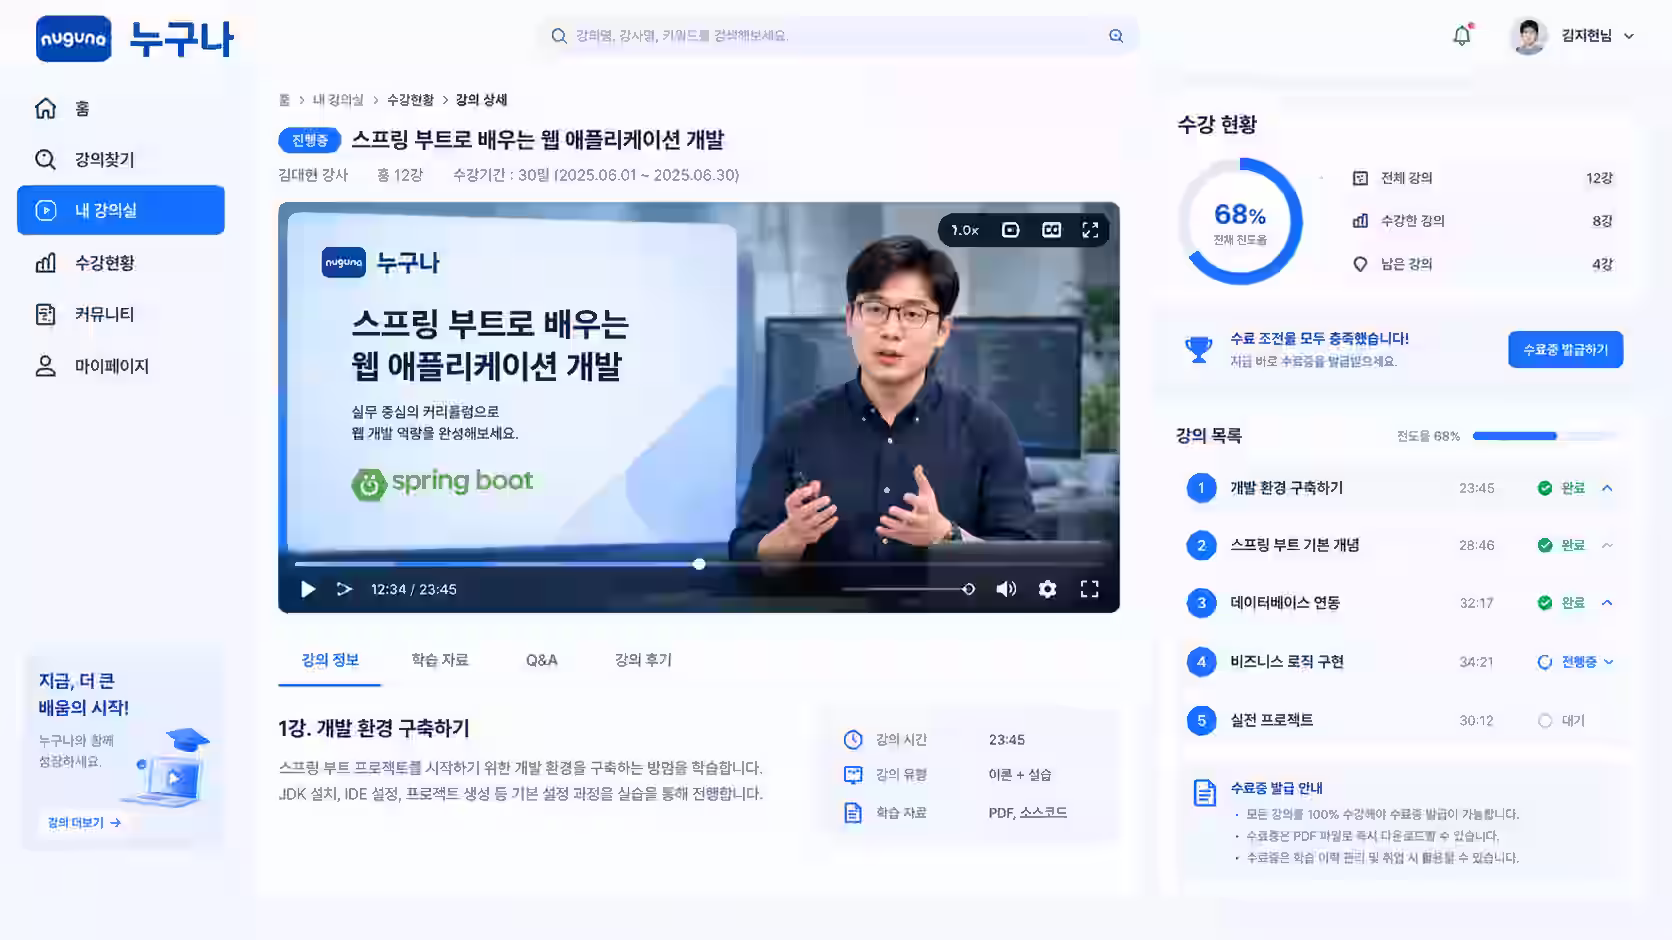Collapse lecture 1 개발 환경 구축하기 chevron
Image resolution: width=1672 pixels, height=940 pixels.
1607,488
